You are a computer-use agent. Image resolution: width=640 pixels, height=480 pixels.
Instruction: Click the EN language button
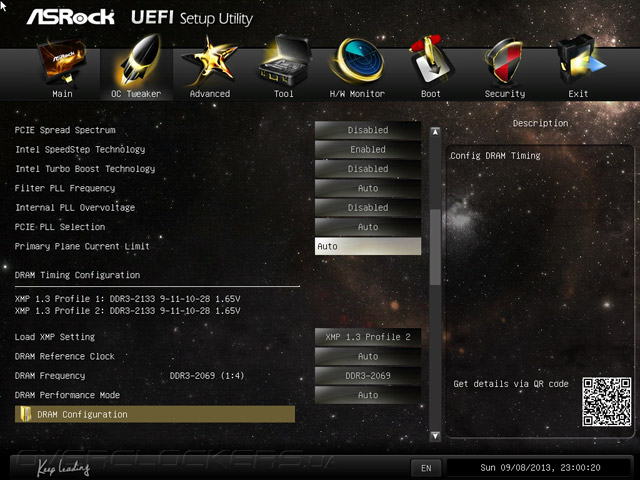point(426,468)
